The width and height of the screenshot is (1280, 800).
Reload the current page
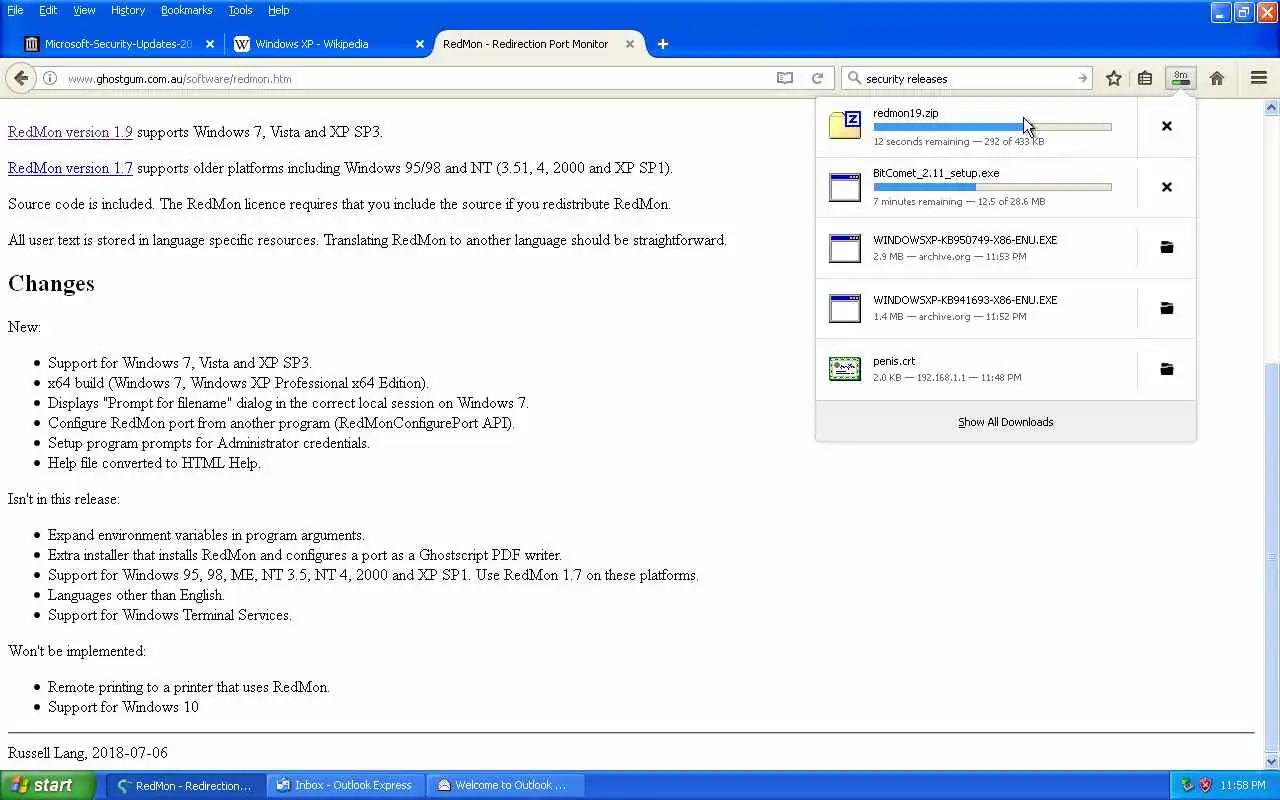pos(817,78)
